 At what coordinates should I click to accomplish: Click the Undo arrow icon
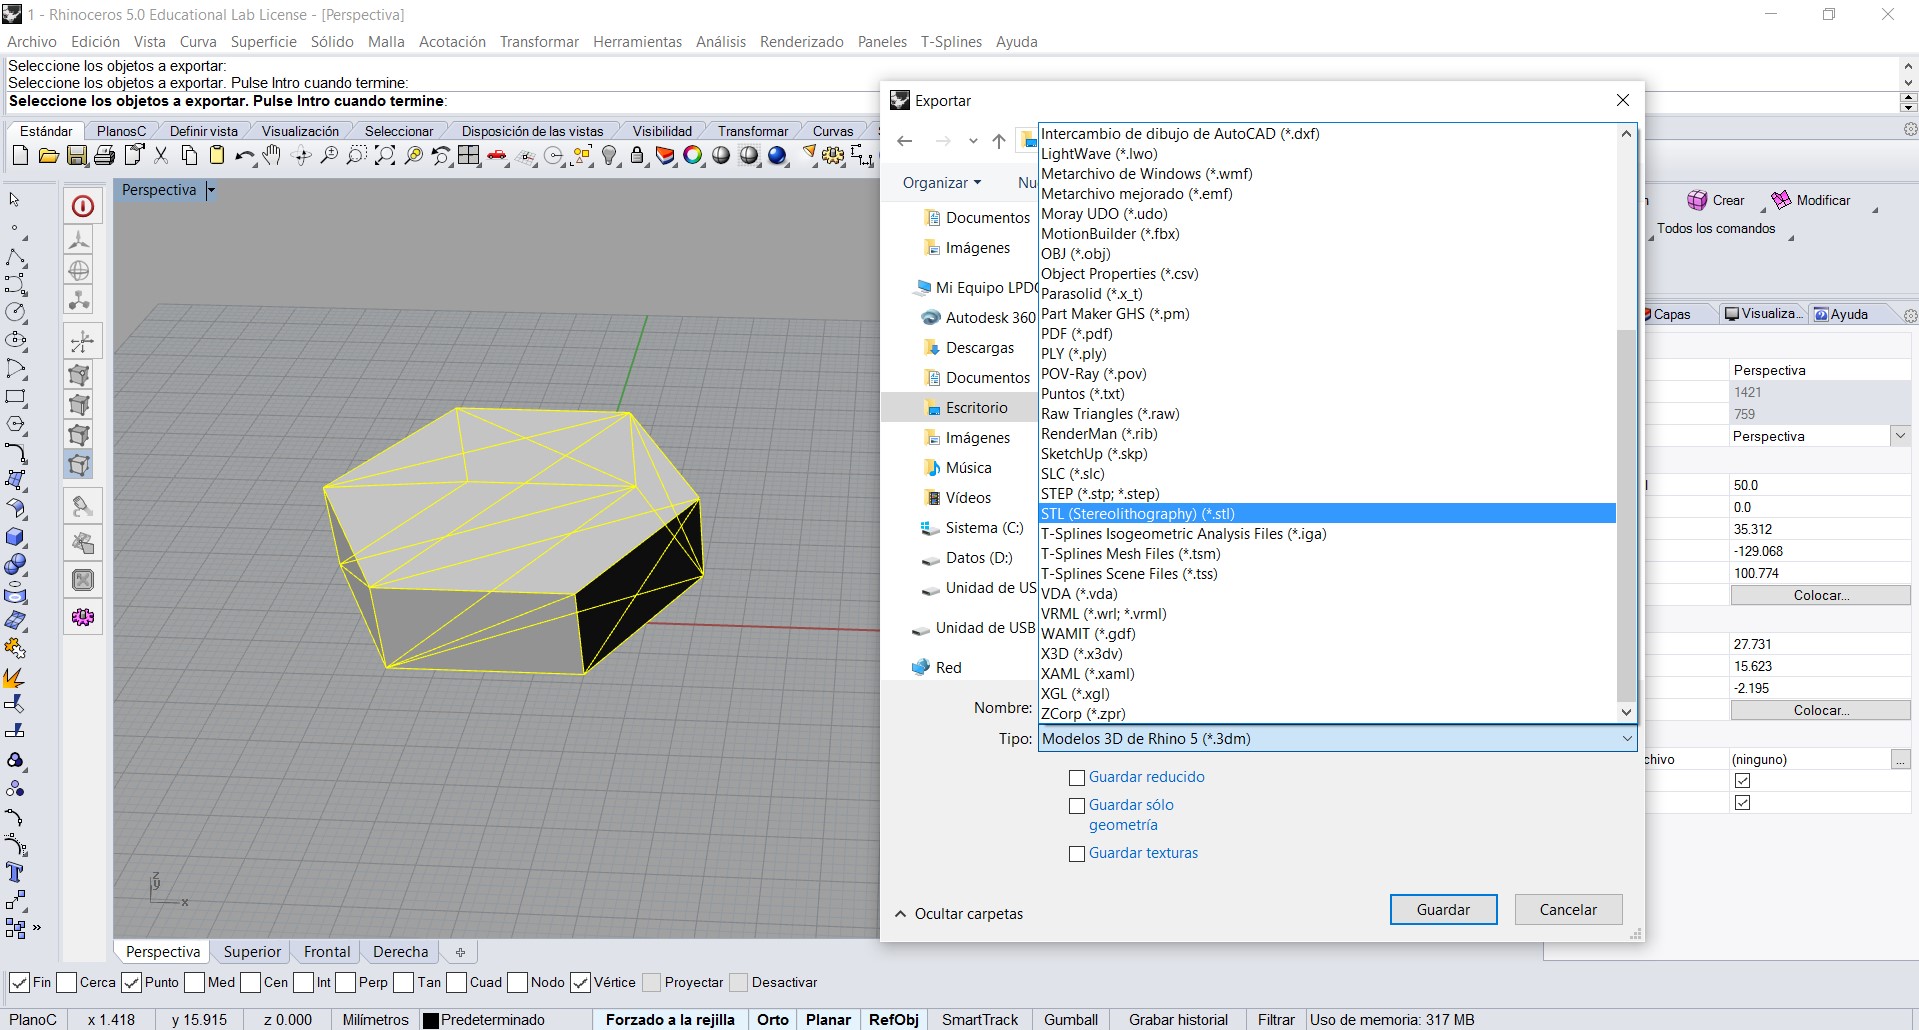click(244, 155)
